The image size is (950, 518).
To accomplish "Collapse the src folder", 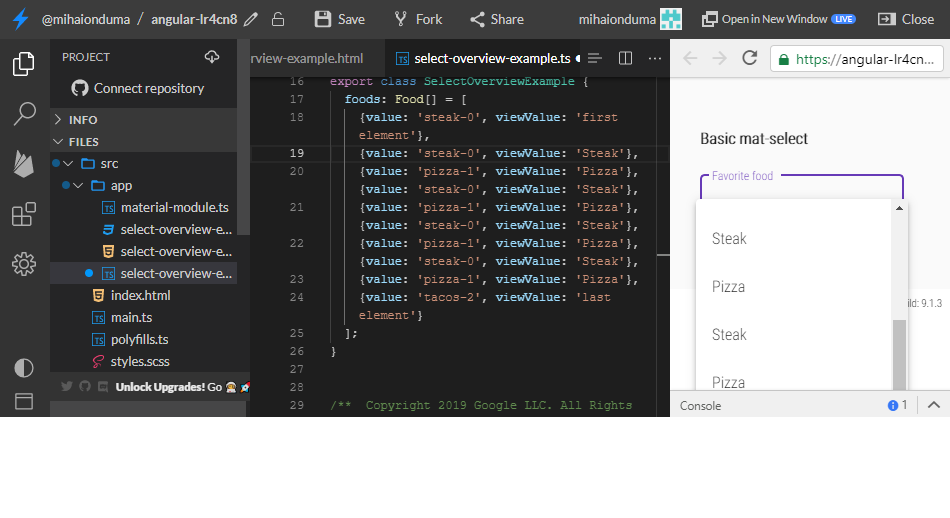I will [143, 164].
